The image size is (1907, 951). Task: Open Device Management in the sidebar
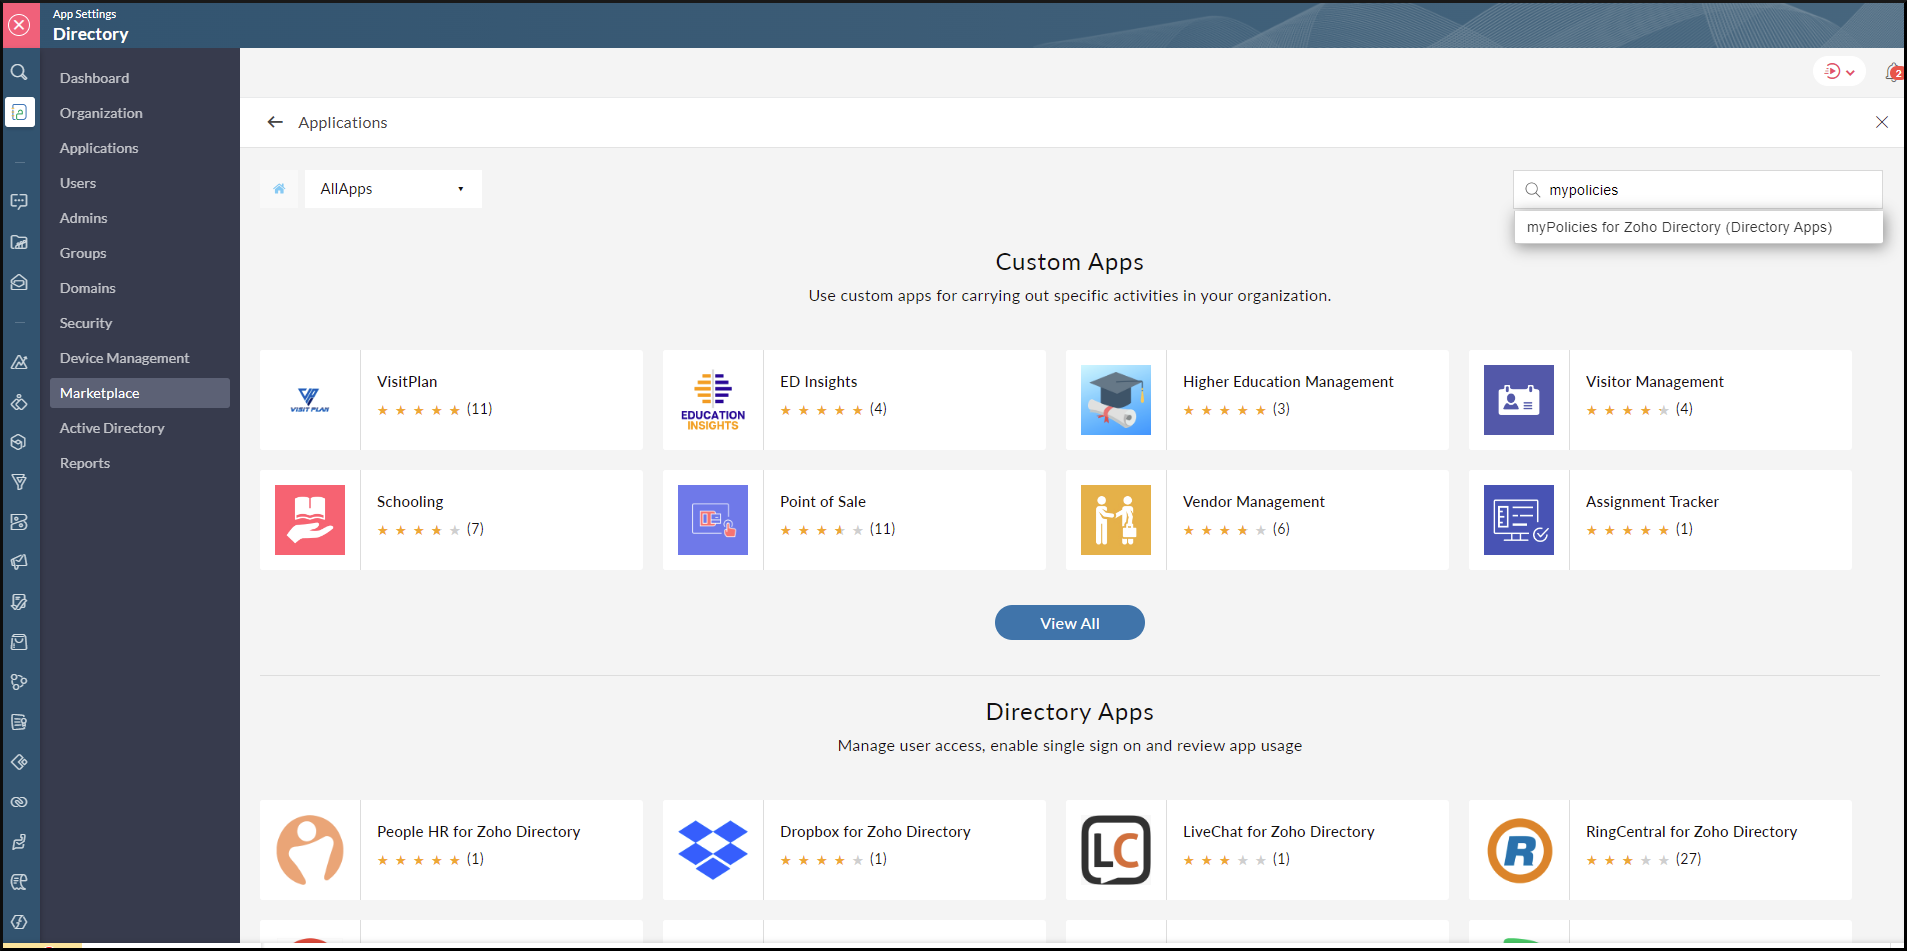pos(124,358)
